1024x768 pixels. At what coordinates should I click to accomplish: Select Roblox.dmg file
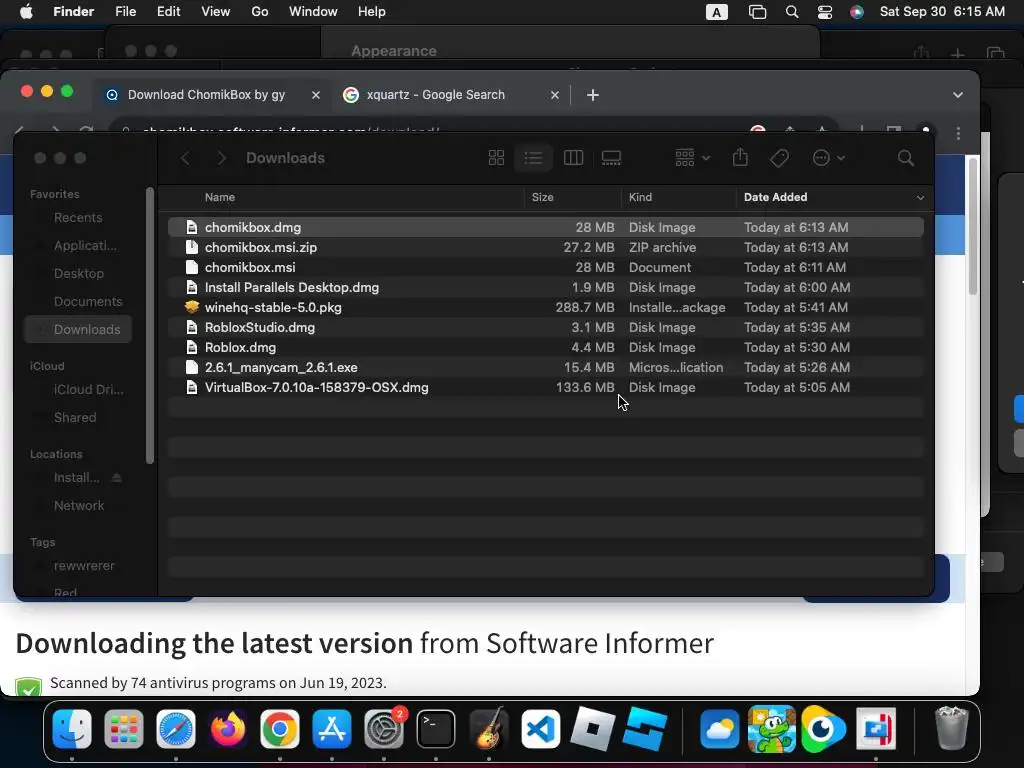[545, 347]
